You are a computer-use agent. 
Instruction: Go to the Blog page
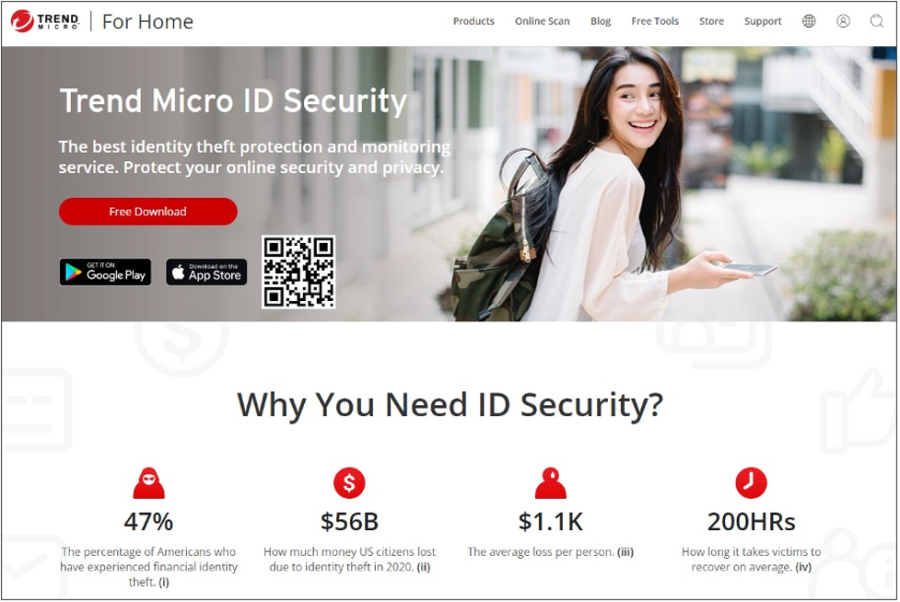600,21
